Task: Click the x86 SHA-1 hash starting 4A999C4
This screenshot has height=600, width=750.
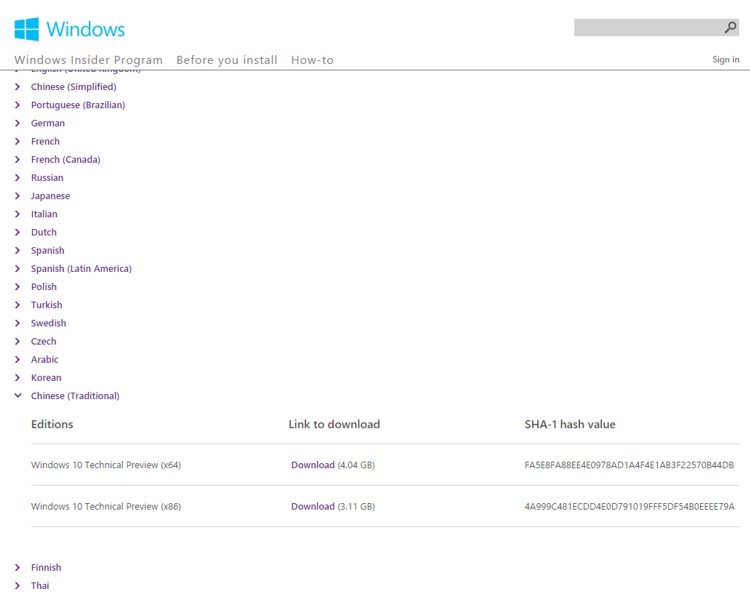Action: [x=629, y=506]
